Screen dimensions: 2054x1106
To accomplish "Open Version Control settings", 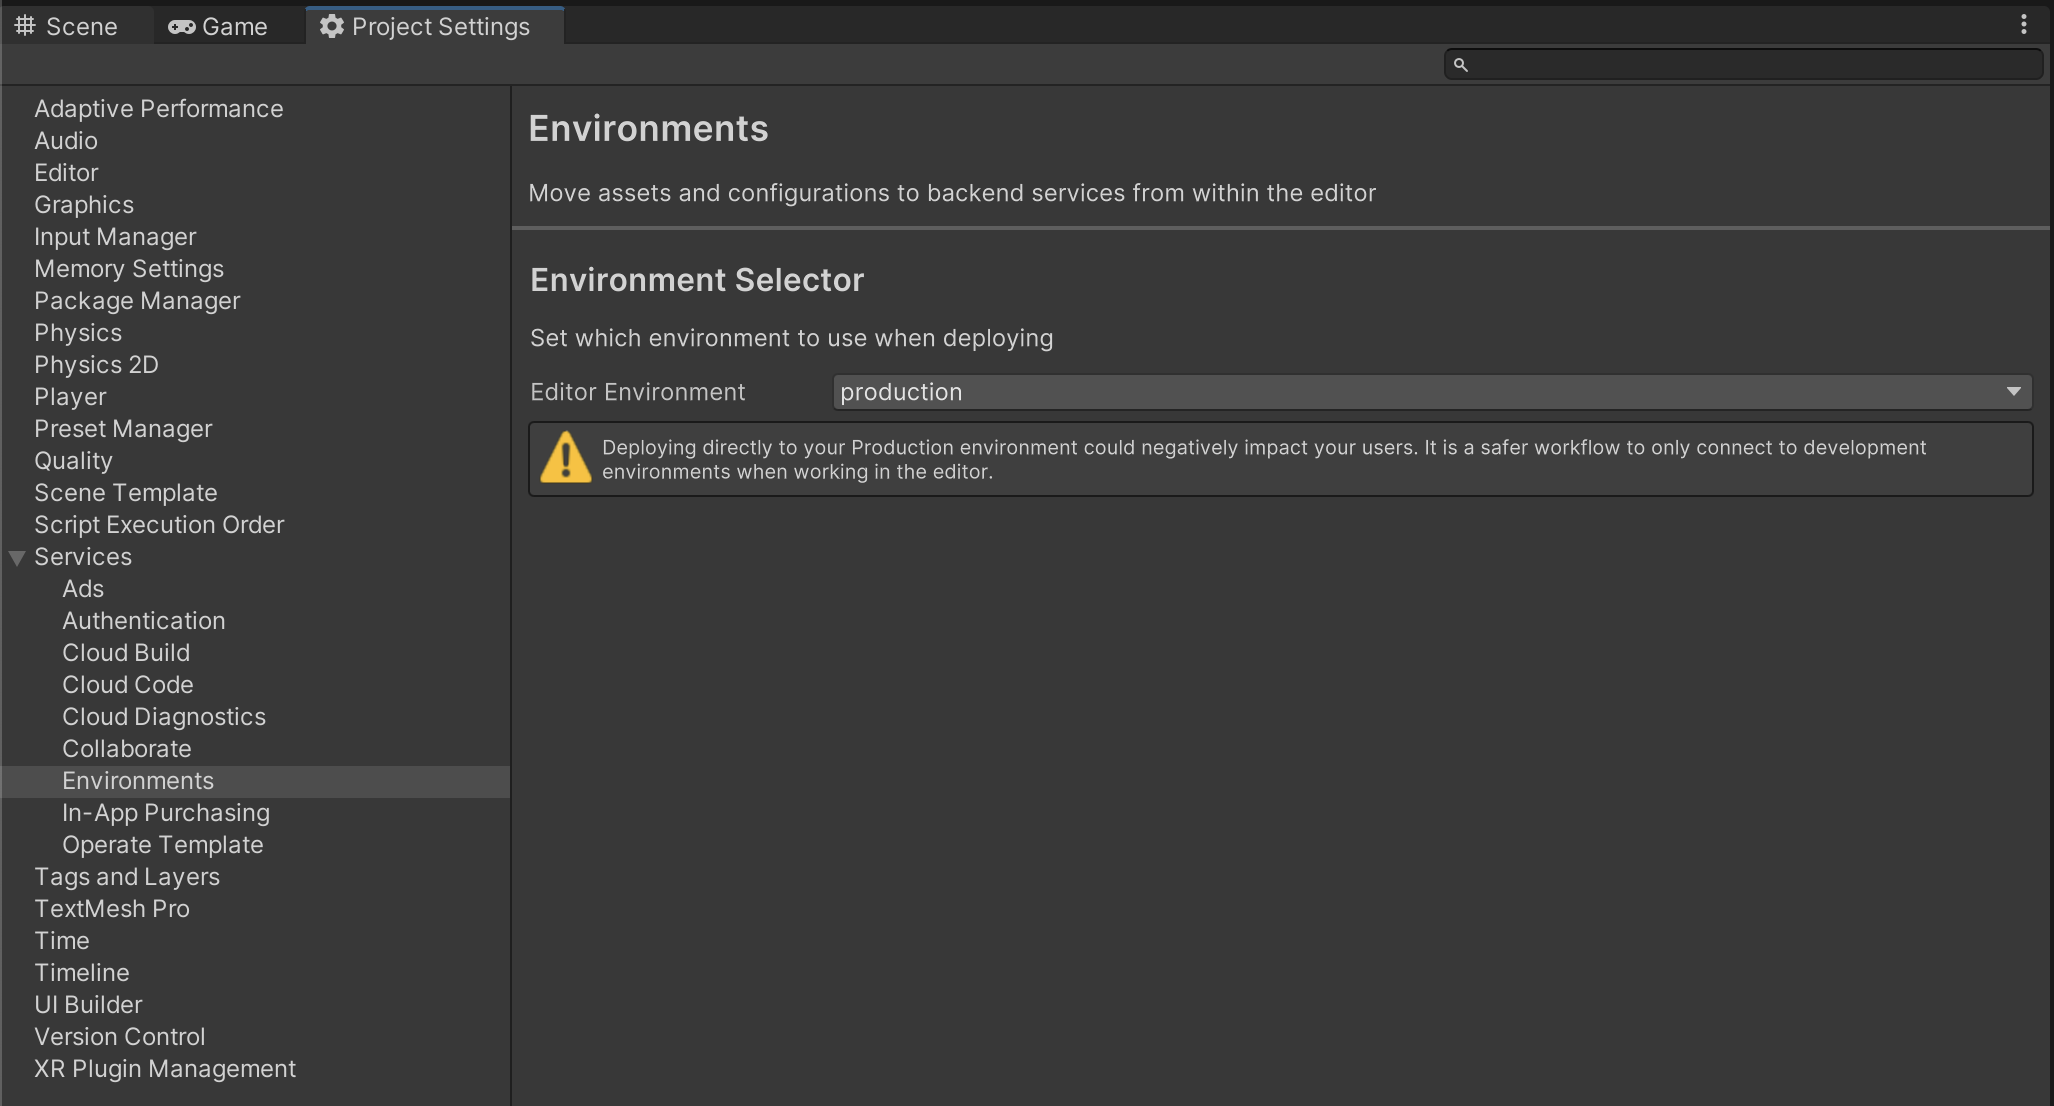I will pos(120,1037).
